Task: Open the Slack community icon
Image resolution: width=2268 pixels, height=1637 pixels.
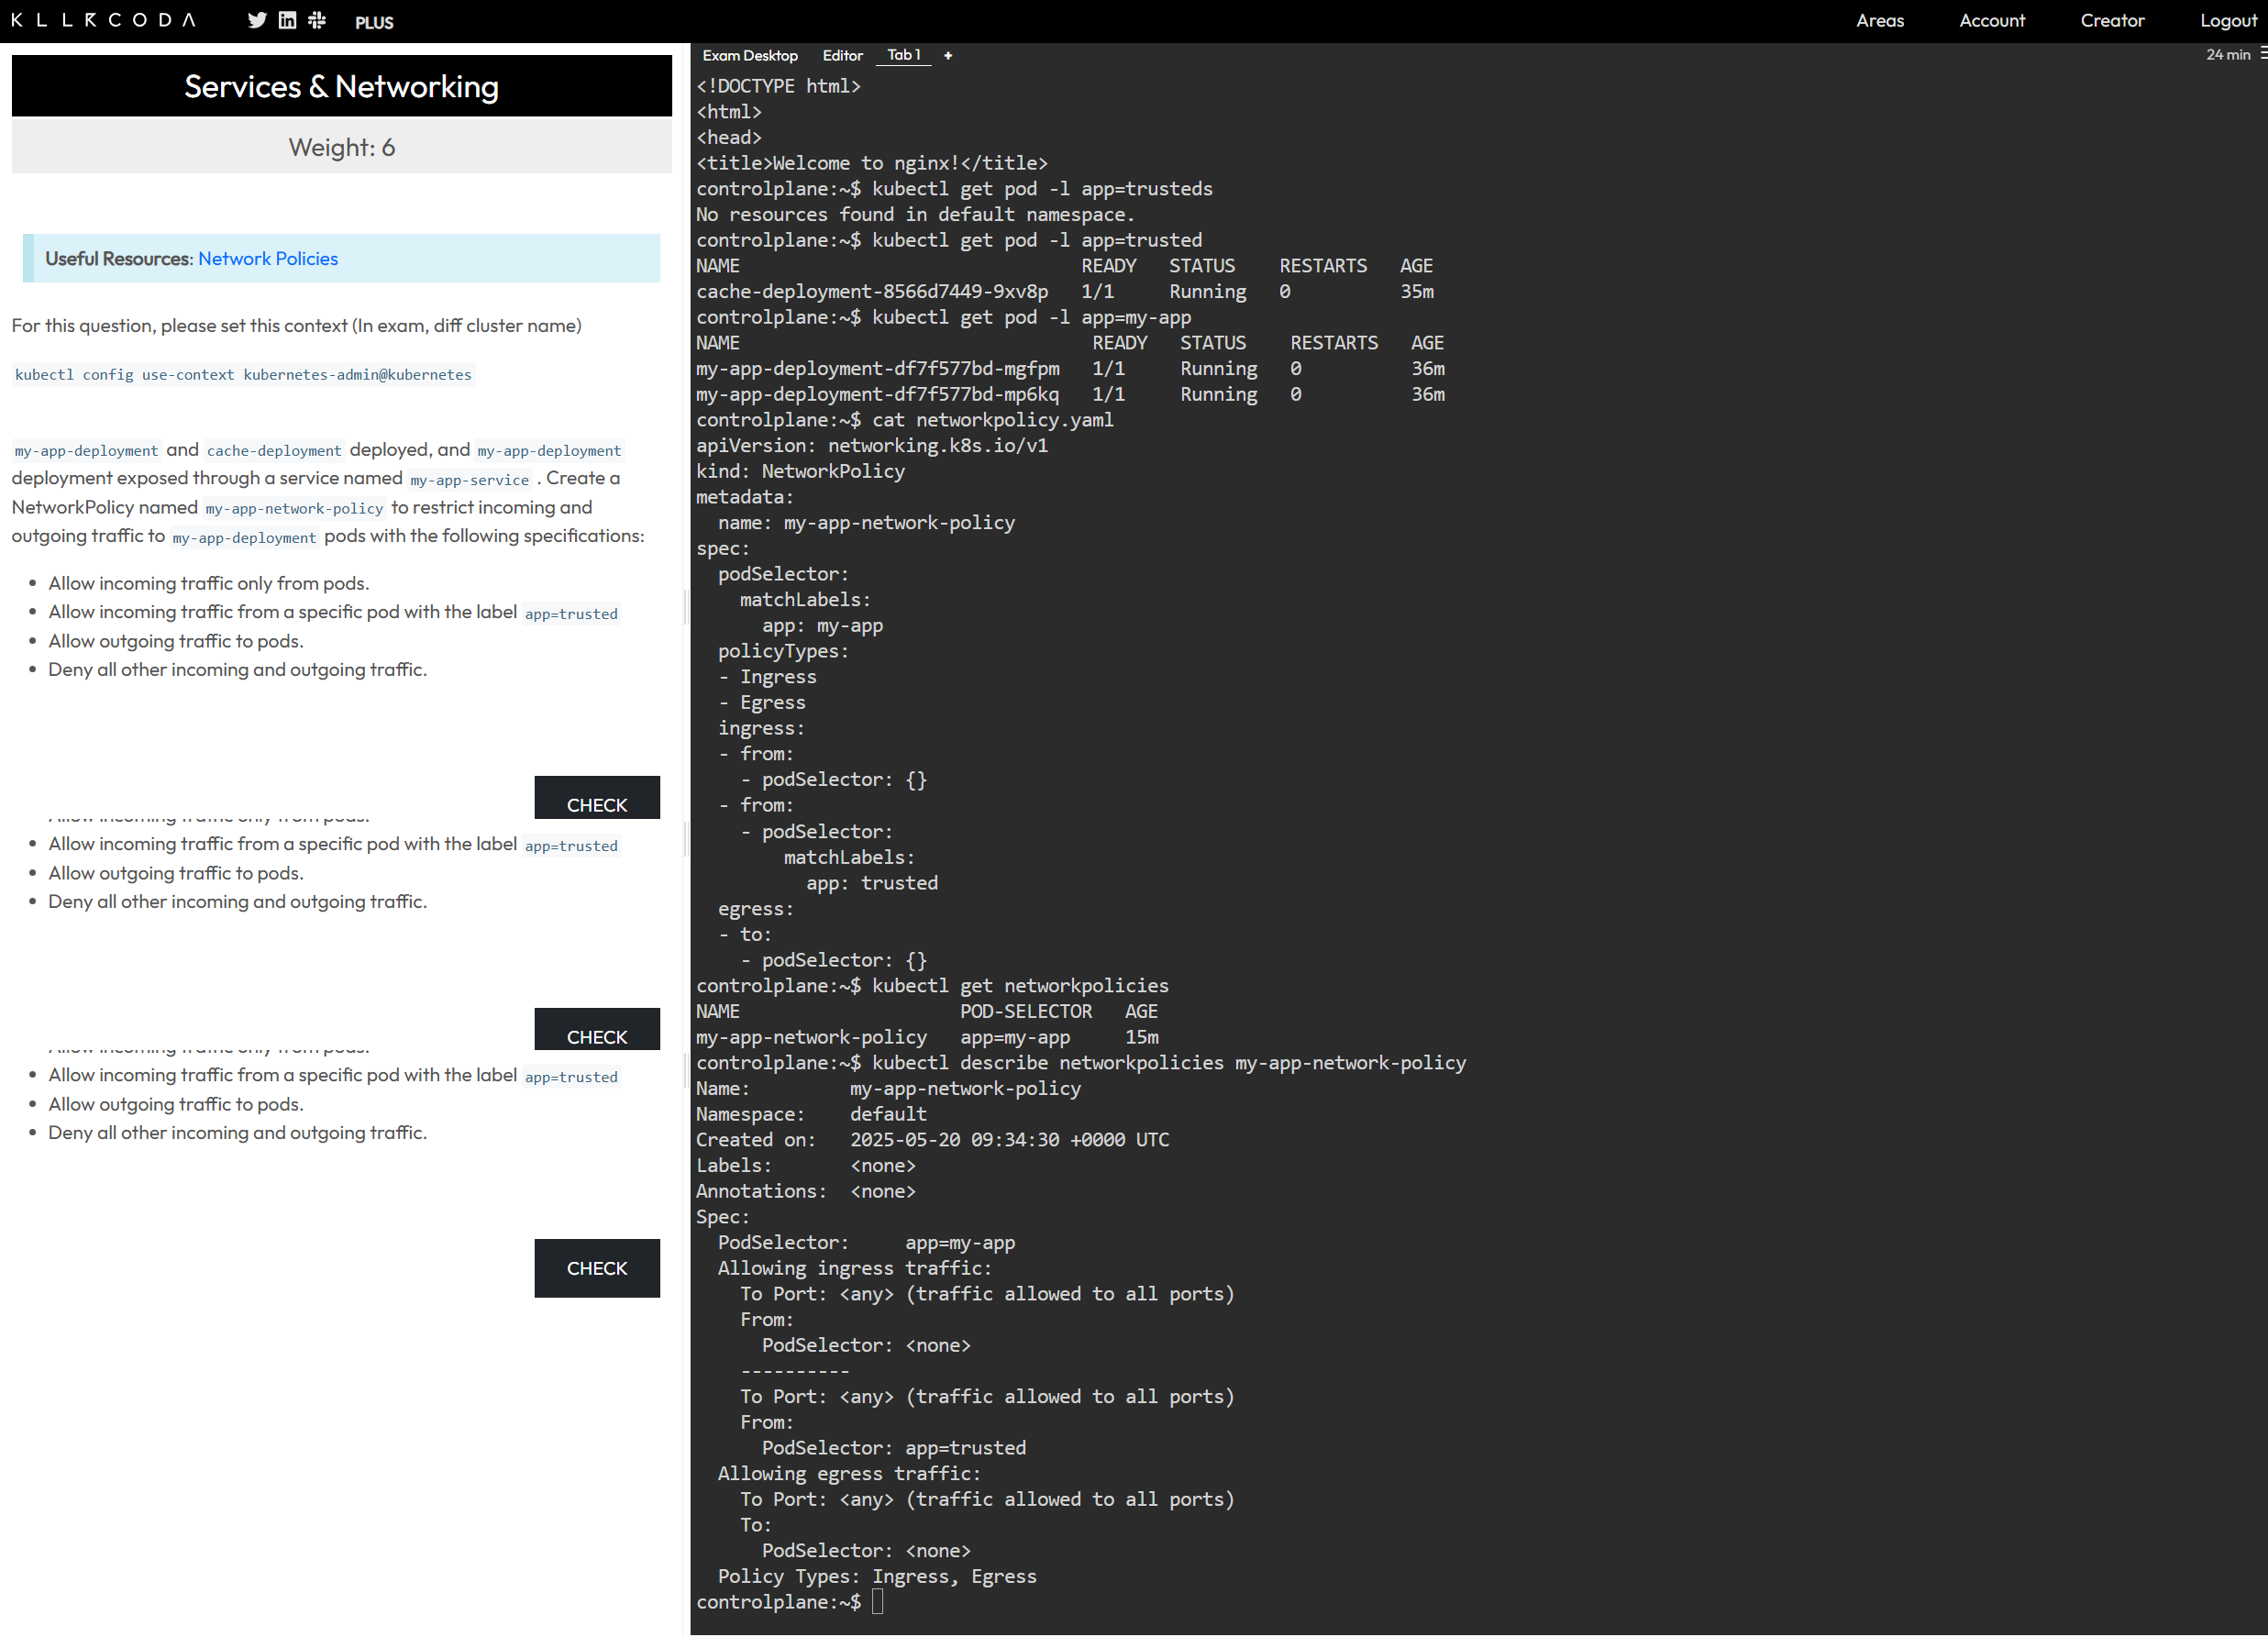Action: pos(317,21)
